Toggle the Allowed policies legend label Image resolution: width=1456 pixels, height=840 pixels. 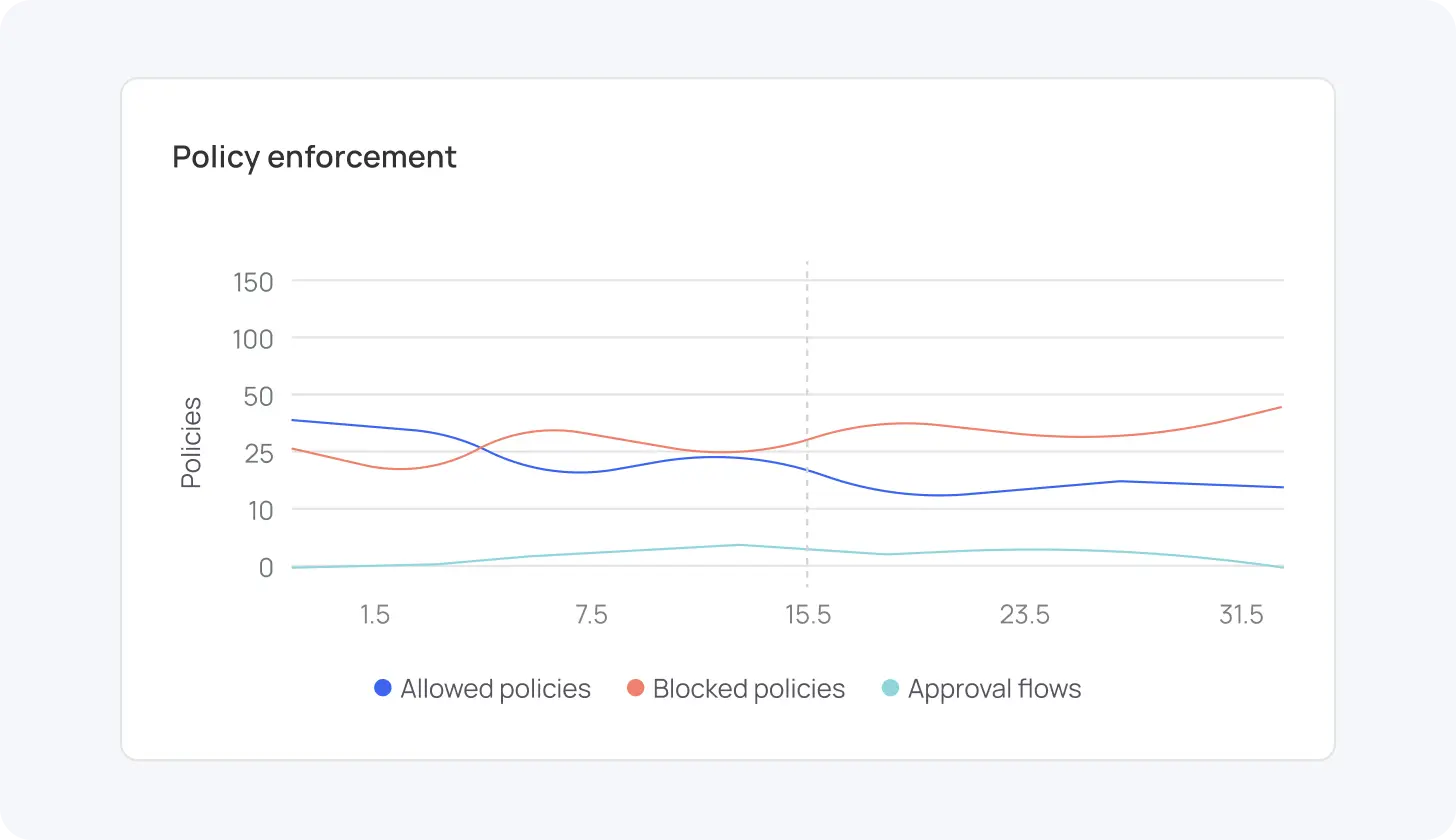click(x=495, y=689)
